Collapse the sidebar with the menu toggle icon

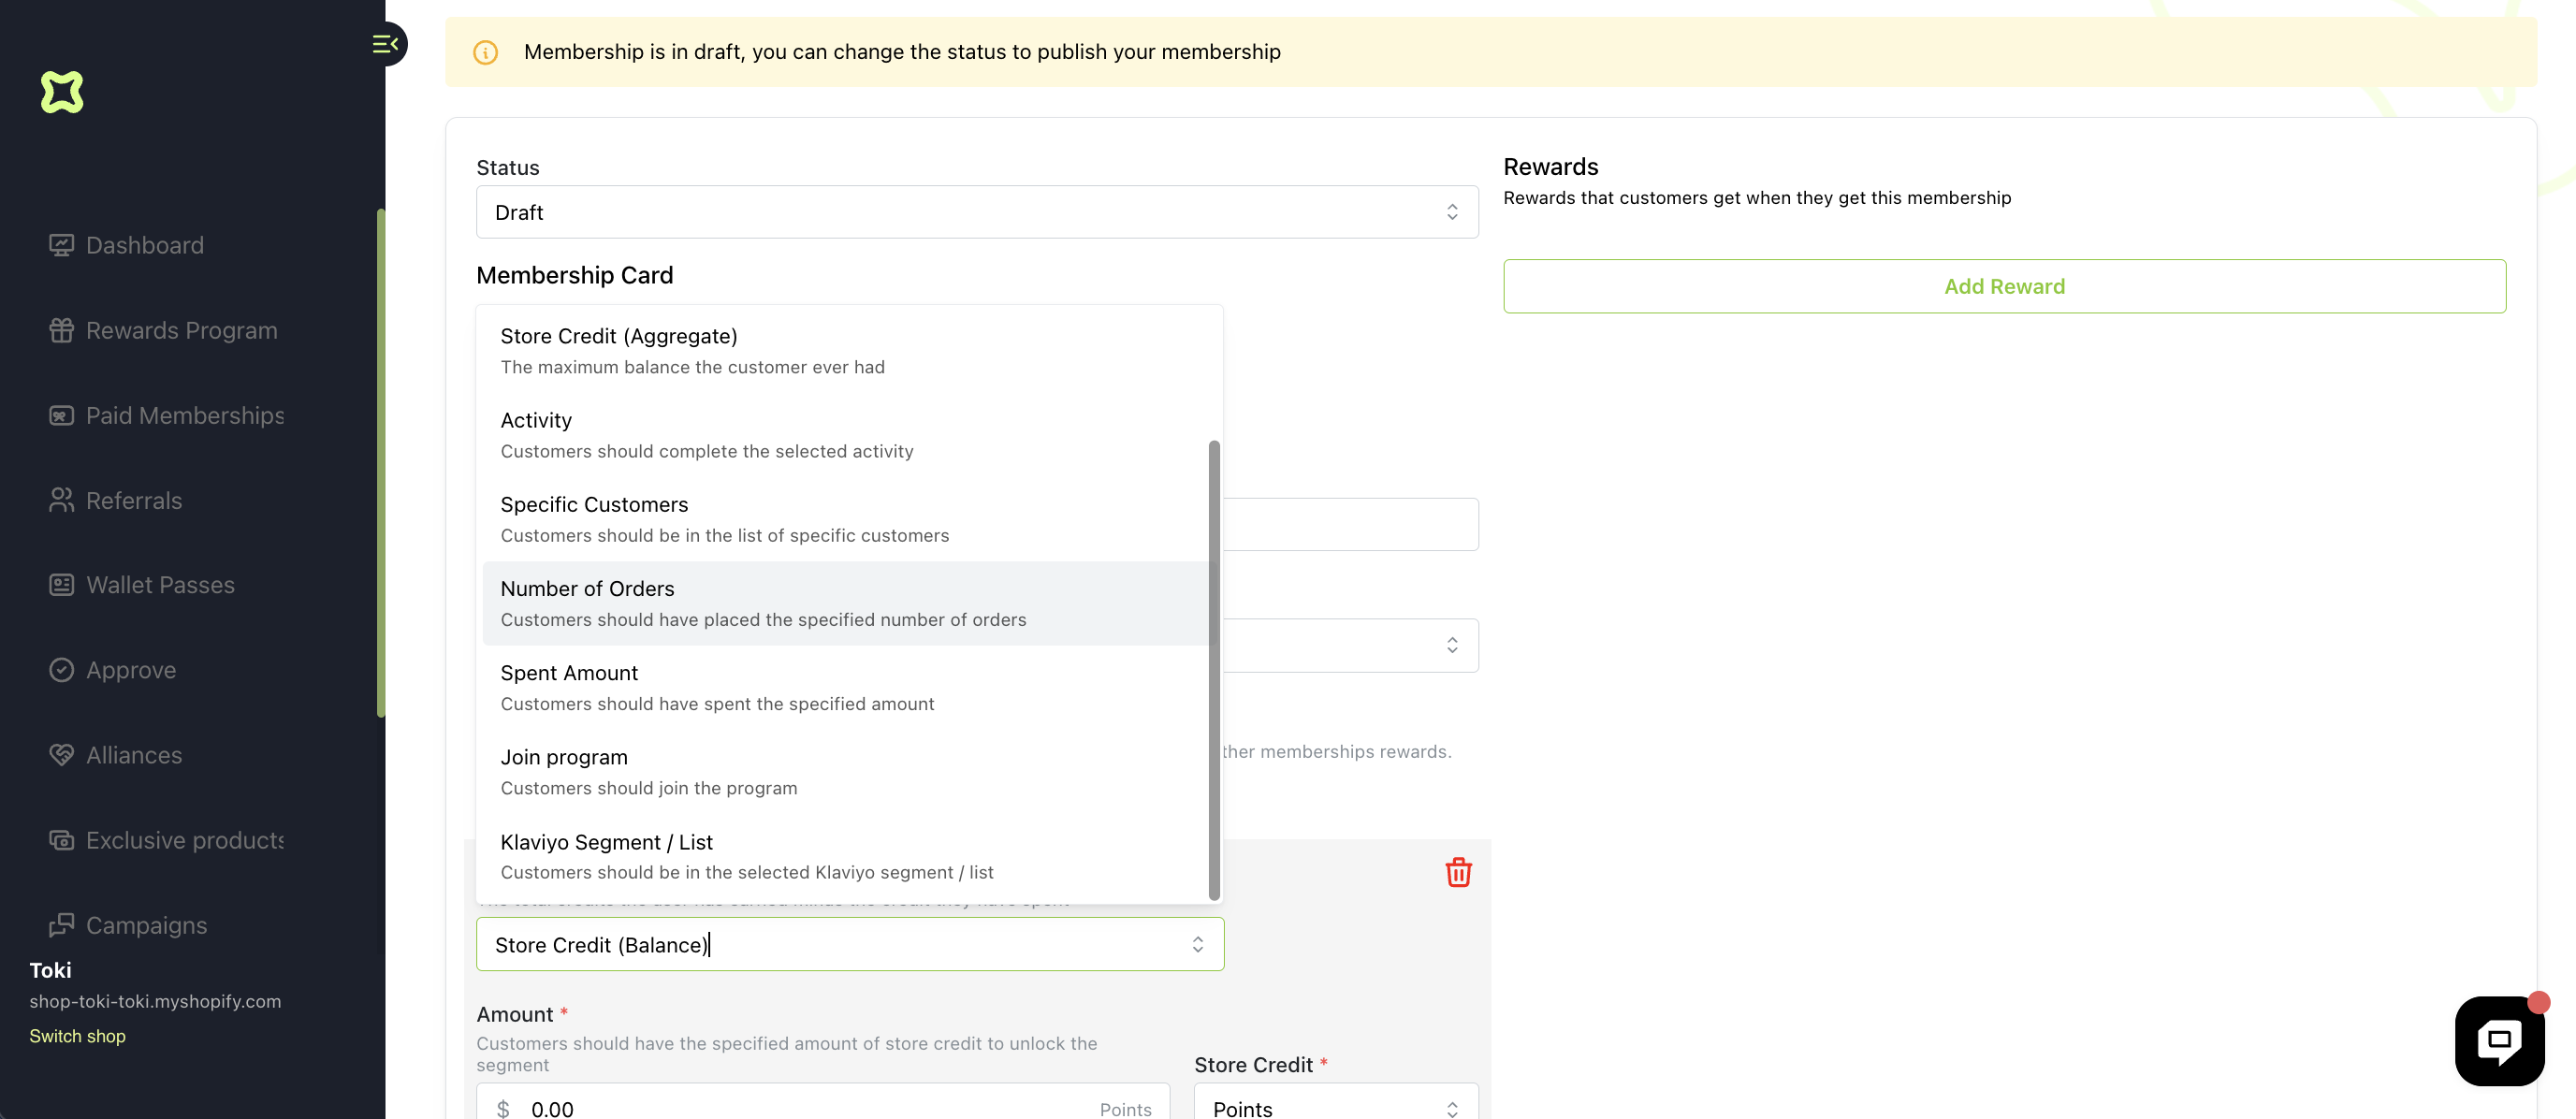385,44
